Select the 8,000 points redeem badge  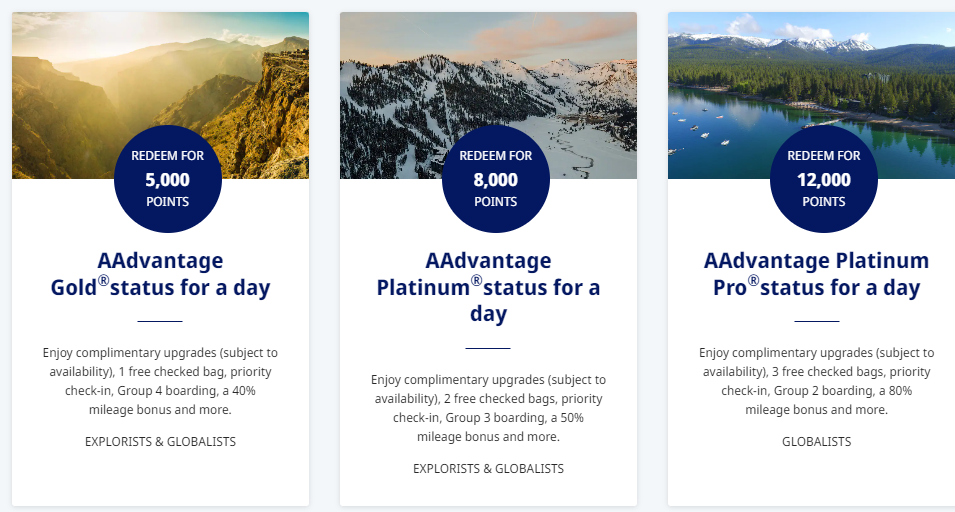pyautogui.click(x=496, y=179)
